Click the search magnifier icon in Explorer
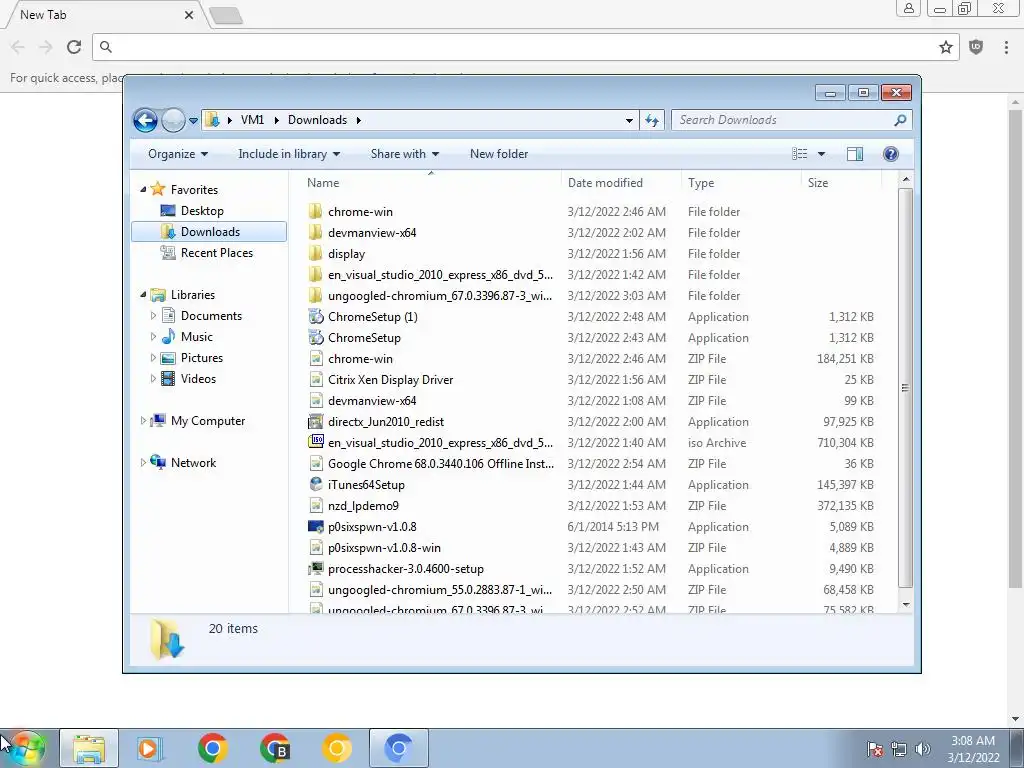1024x768 pixels. [900, 120]
